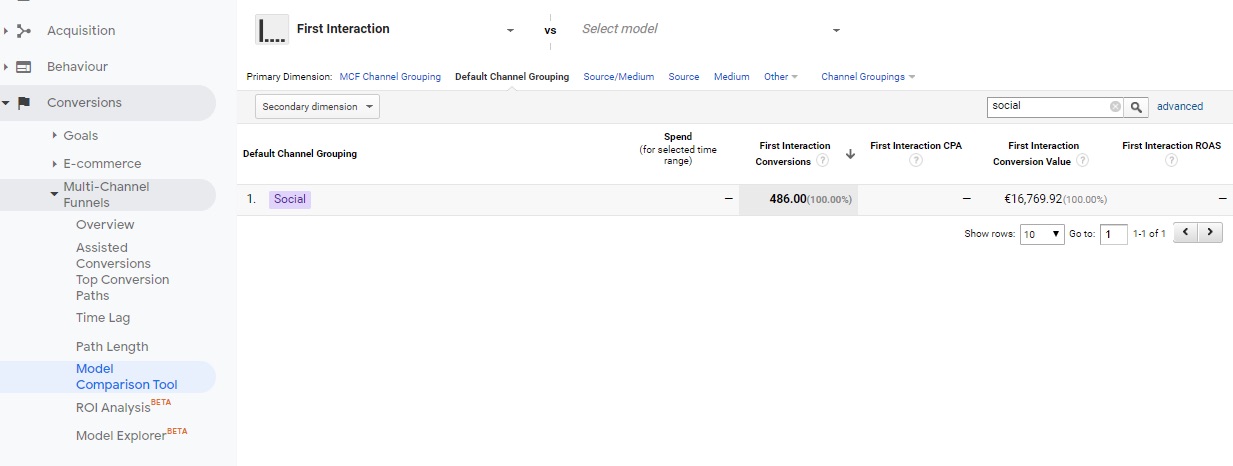Open the Top Conversion Paths report
Image resolution: width=1233 pixels, height=466 pixels.
coord(122,287)
